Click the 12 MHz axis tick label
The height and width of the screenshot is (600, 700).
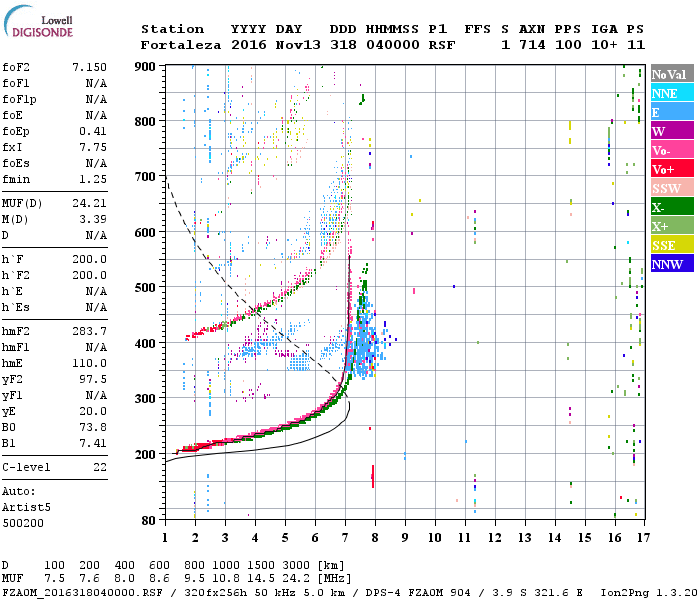pos(495,538)
